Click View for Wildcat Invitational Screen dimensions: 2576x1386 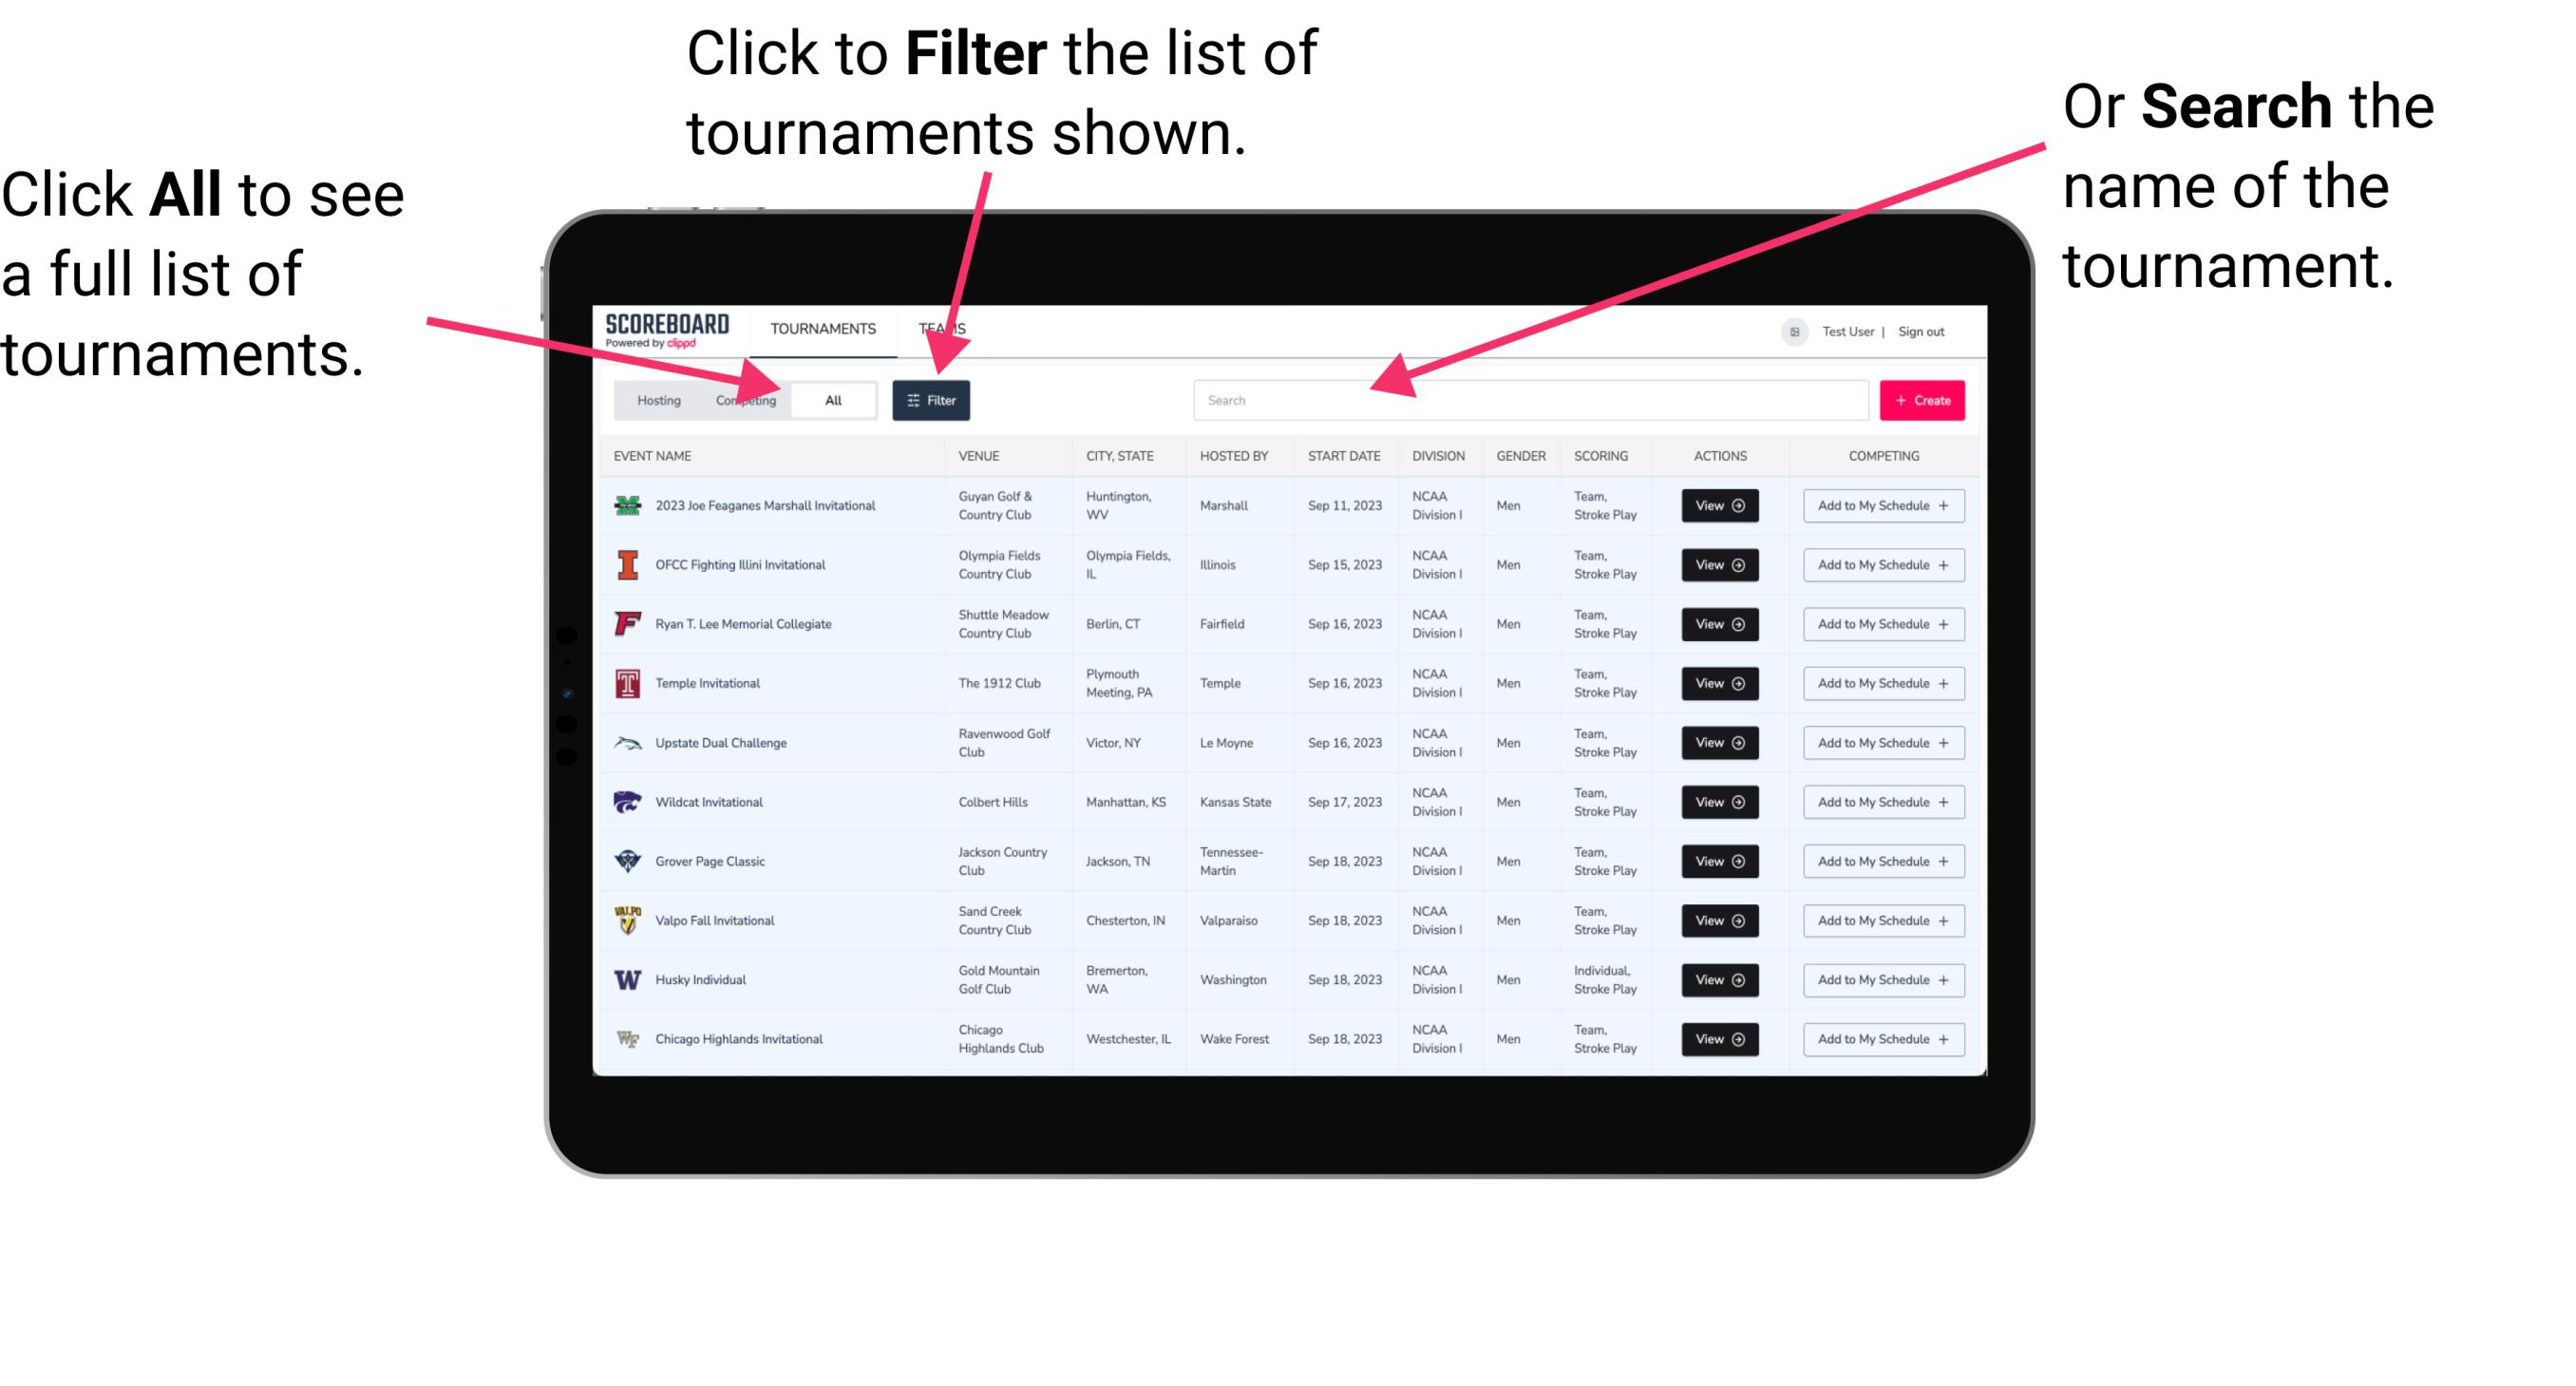click(1718, 802)
